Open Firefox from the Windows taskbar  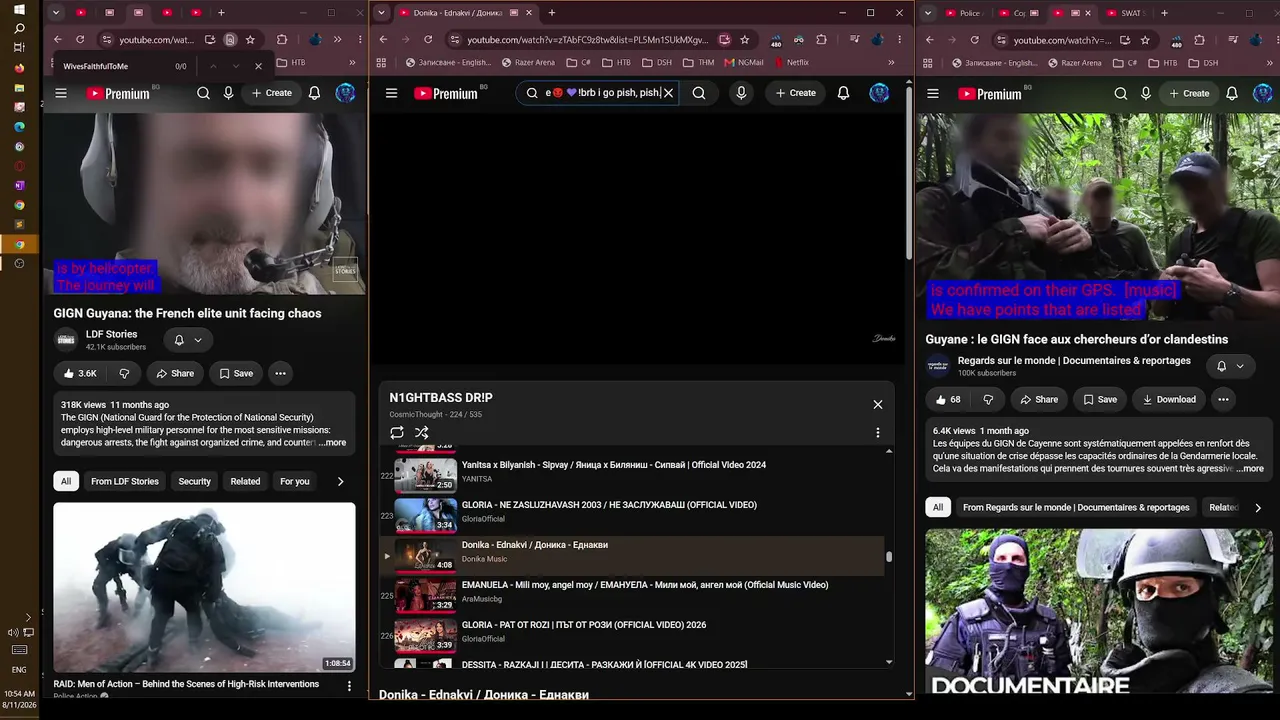pos(19,68)
